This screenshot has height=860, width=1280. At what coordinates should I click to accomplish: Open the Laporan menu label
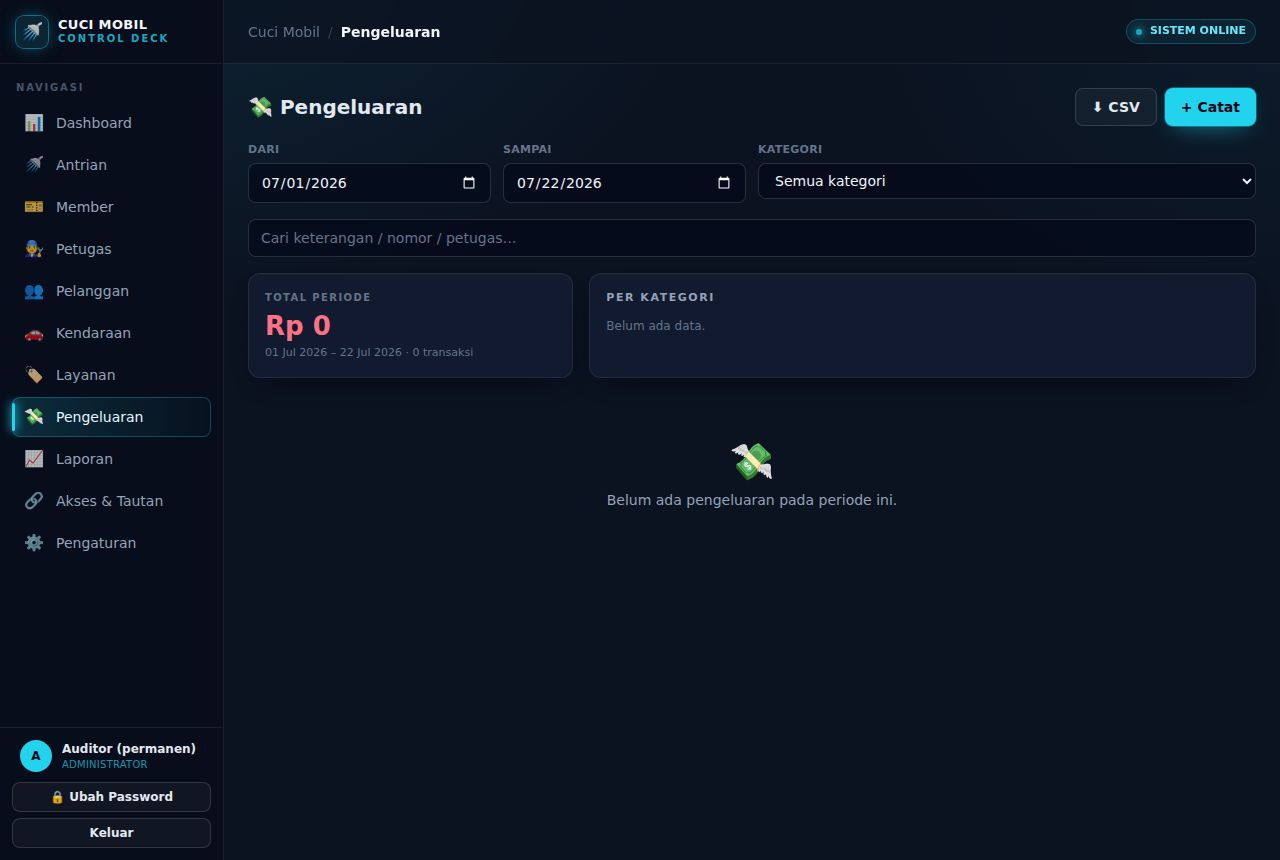(84, 459)
